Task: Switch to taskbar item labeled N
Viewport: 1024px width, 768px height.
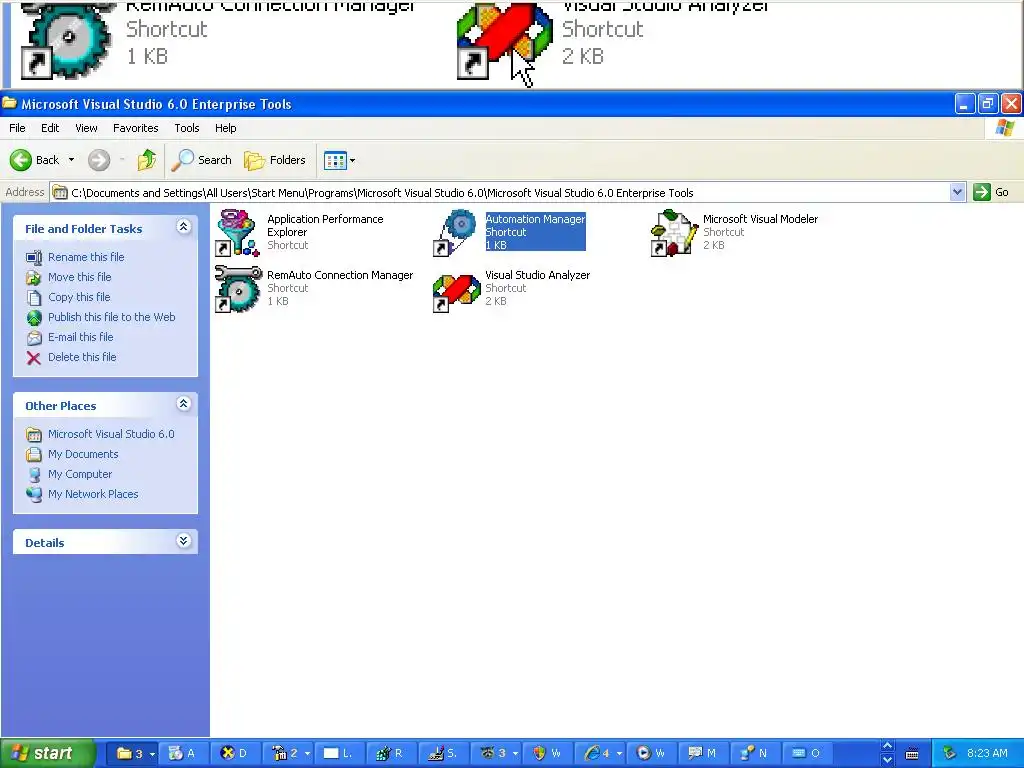Action: [754, 754]
